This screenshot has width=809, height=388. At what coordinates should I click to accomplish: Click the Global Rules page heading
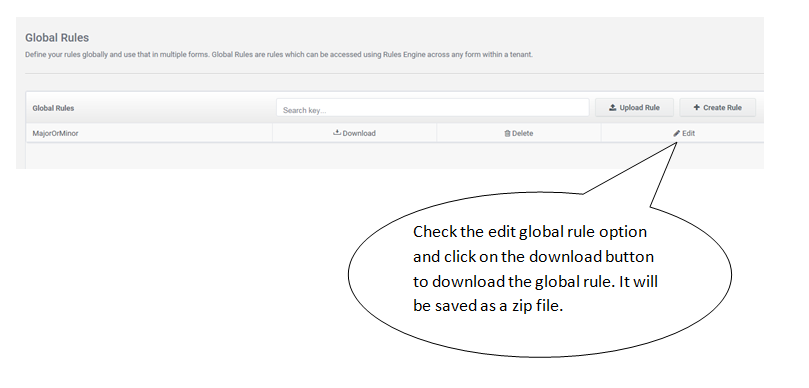click(x=57, y=38)
